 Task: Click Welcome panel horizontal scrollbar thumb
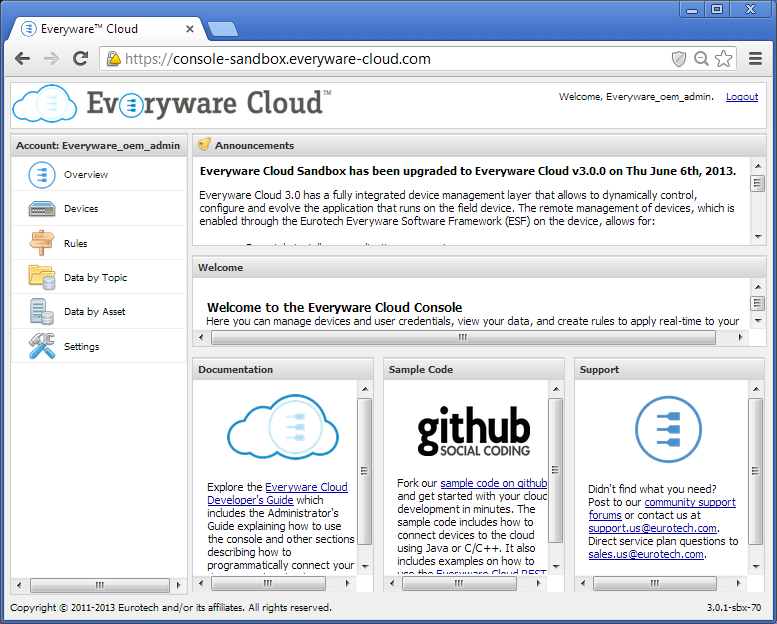pyautogui.click(x=463, y=337)
